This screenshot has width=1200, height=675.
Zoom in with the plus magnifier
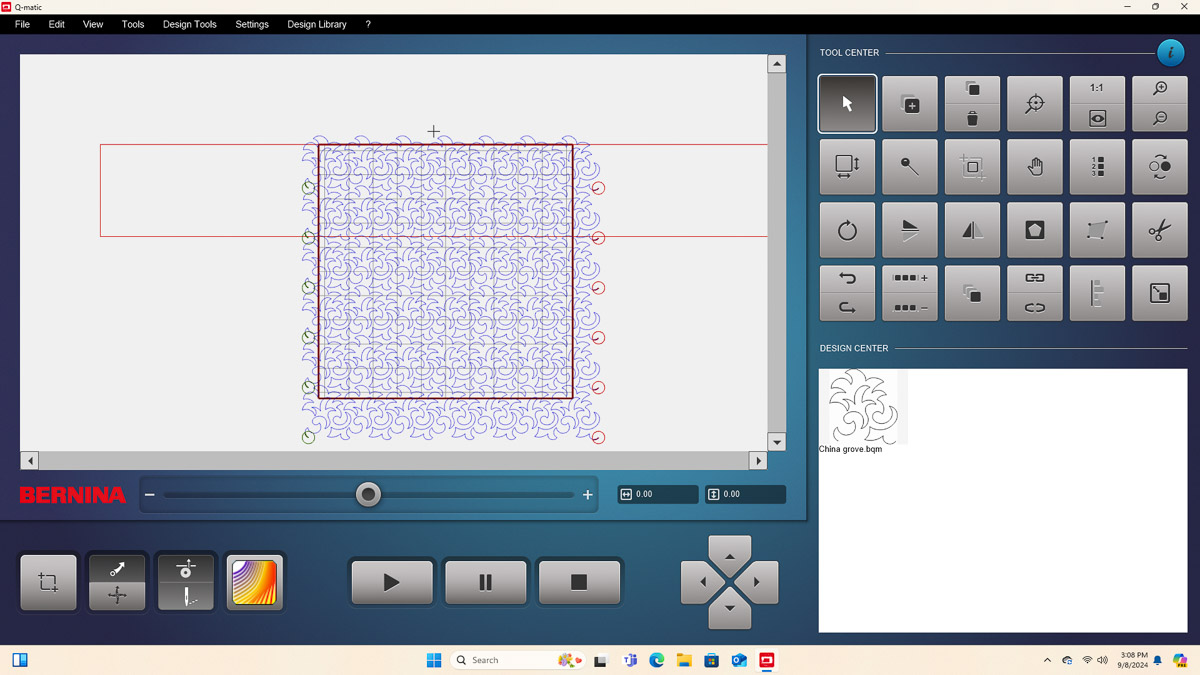pos(1160,89)
